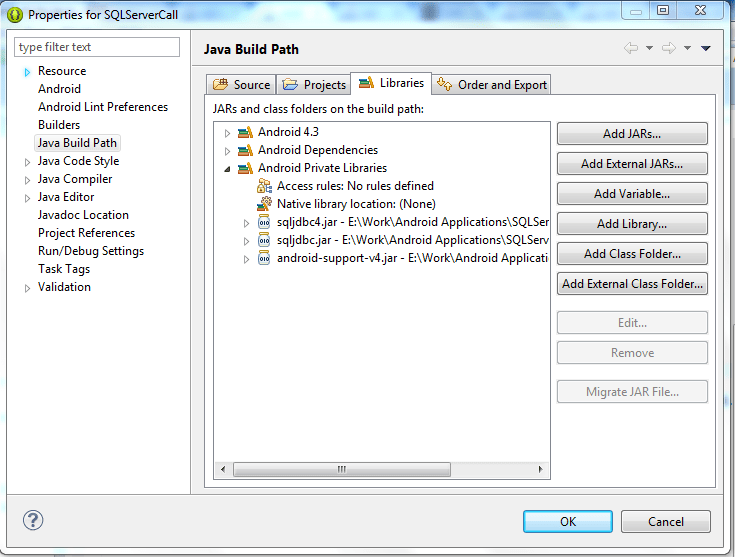The image size is (735, 557).
Task: Expand the Java Code Style node
Action: pos(27,162)
